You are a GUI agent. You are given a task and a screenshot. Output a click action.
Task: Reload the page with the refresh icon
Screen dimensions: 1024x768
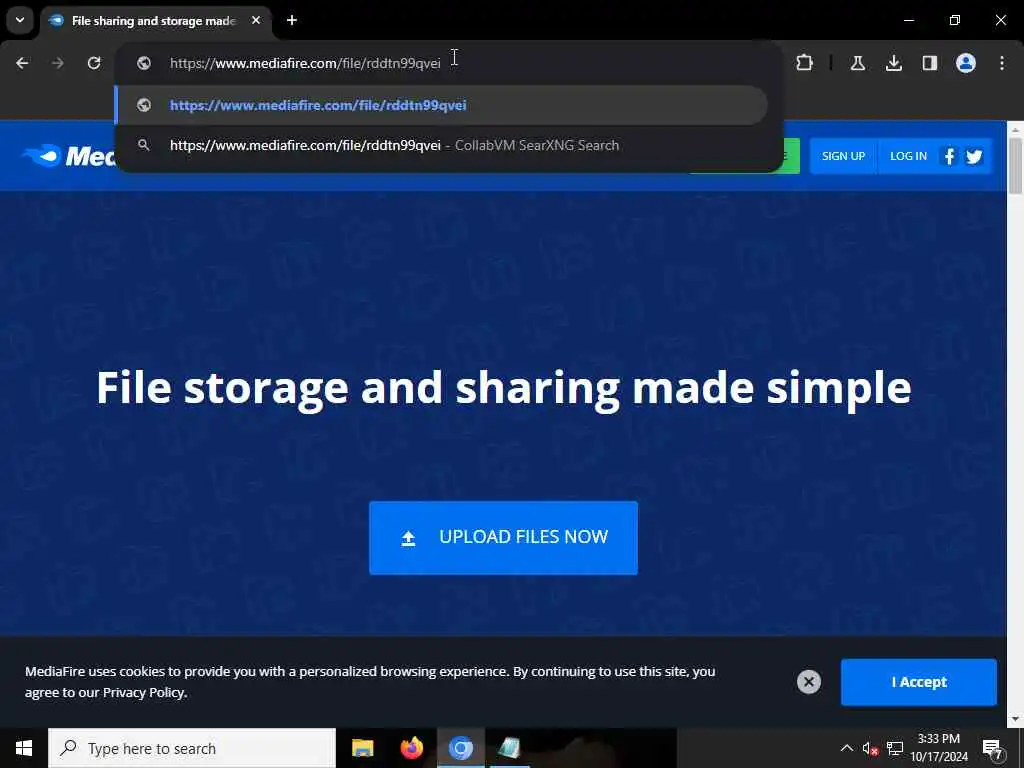tap(94, 63)
